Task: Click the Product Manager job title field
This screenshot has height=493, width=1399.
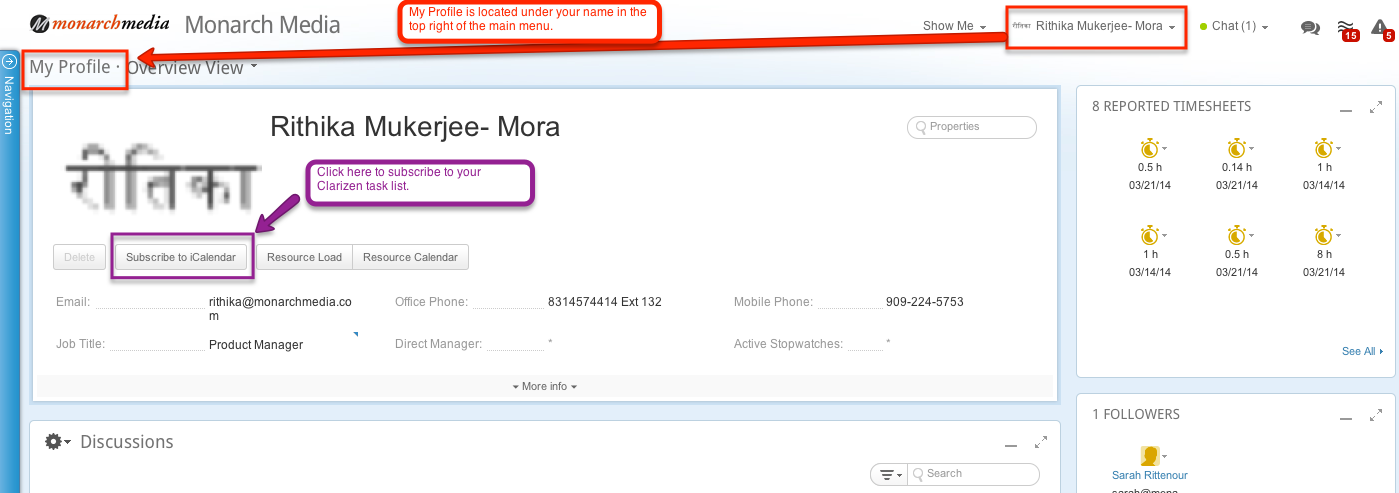Action: pos(256,344)
